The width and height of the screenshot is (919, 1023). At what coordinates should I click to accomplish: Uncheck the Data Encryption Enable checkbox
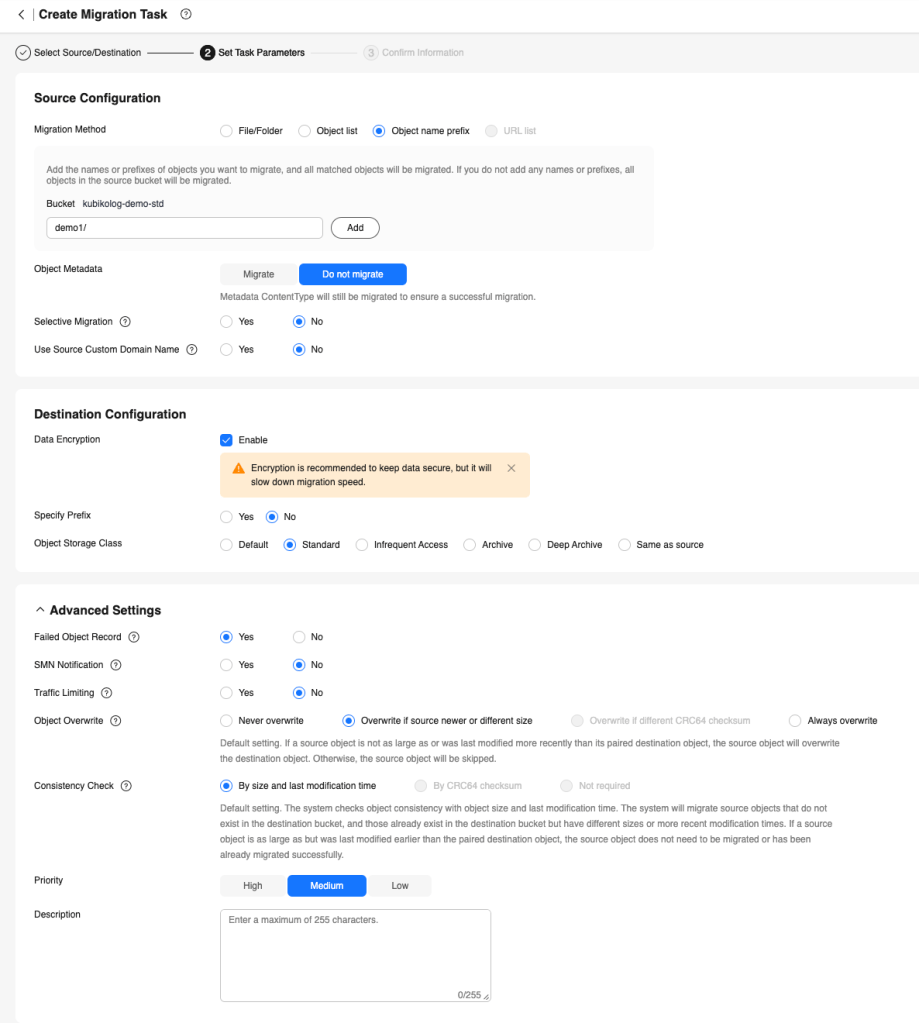(x=226, y=440)
